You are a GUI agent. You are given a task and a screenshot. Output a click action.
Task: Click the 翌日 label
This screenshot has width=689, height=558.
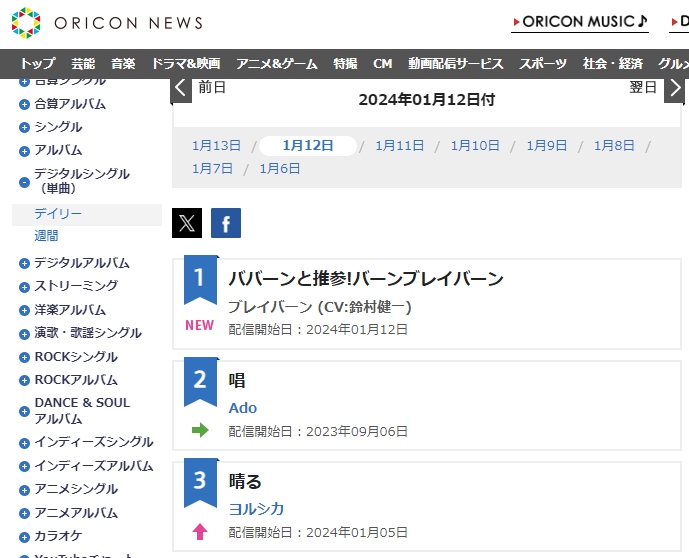(643, 87)
